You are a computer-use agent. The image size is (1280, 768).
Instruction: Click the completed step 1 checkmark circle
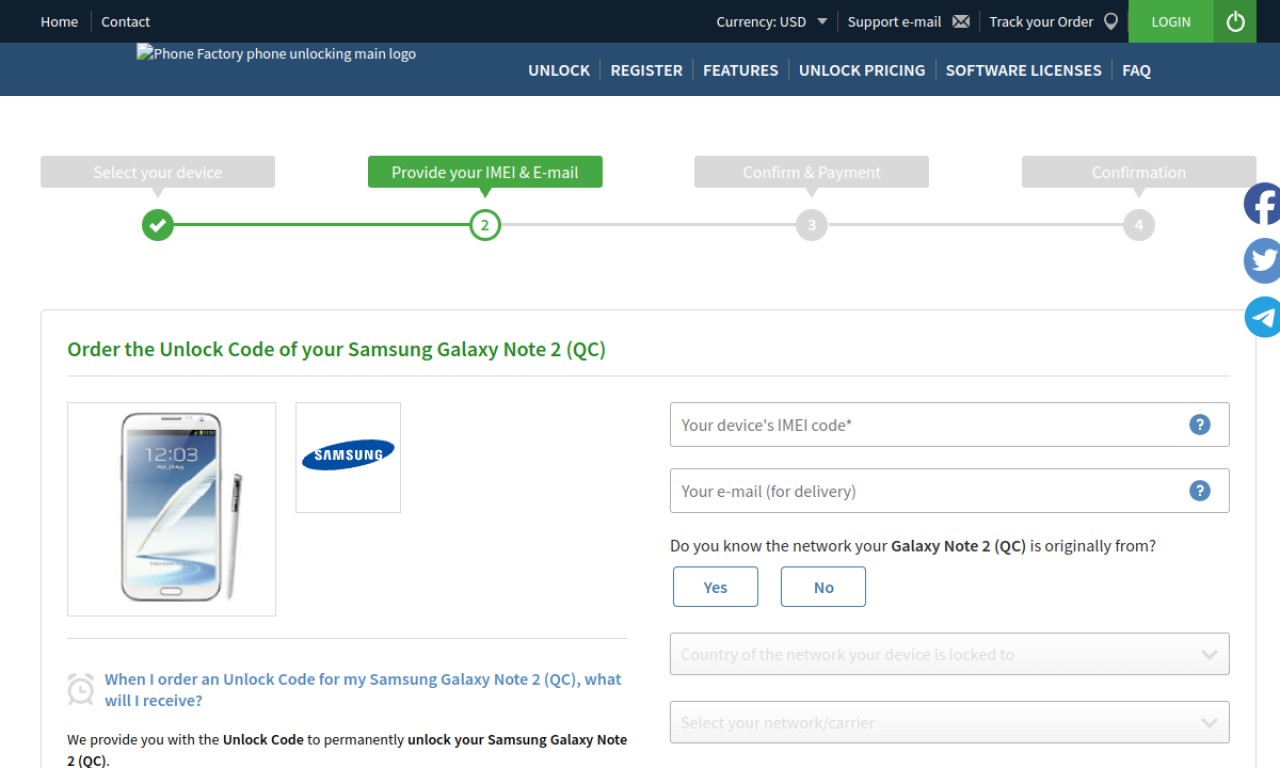[157, 225]
